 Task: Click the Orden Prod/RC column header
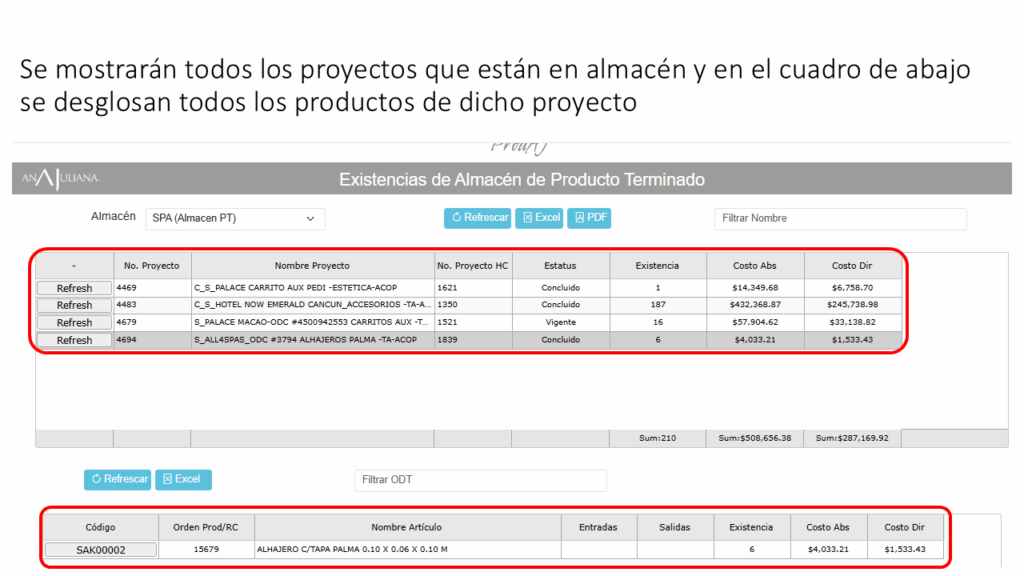click(205, 527)
